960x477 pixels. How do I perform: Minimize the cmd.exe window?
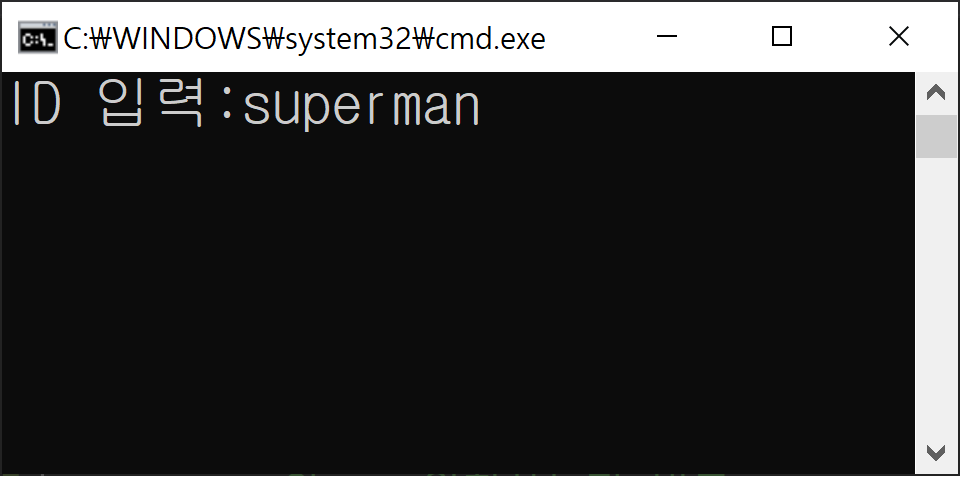[x=667, y=37]
